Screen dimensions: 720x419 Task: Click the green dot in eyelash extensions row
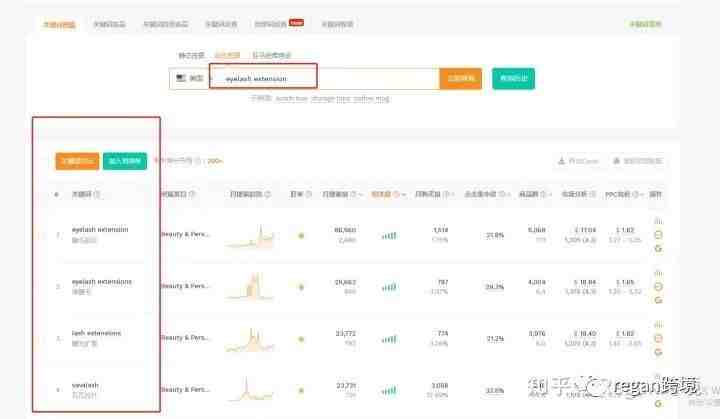click(301, 287)
